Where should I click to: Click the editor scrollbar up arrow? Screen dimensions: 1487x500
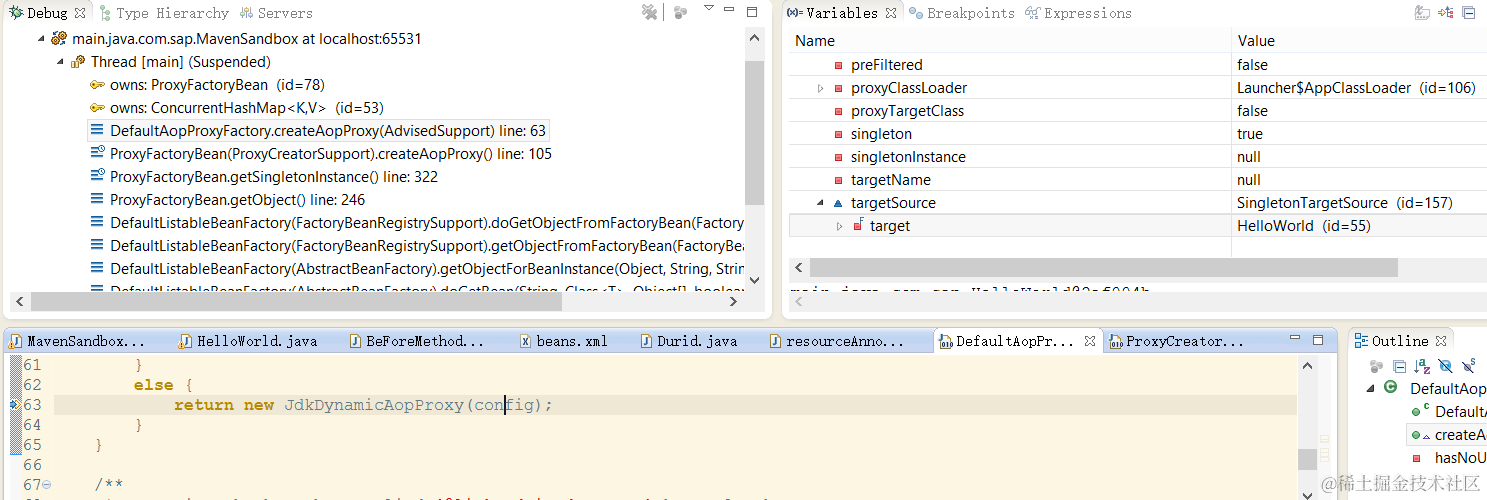click(1308, 367)
